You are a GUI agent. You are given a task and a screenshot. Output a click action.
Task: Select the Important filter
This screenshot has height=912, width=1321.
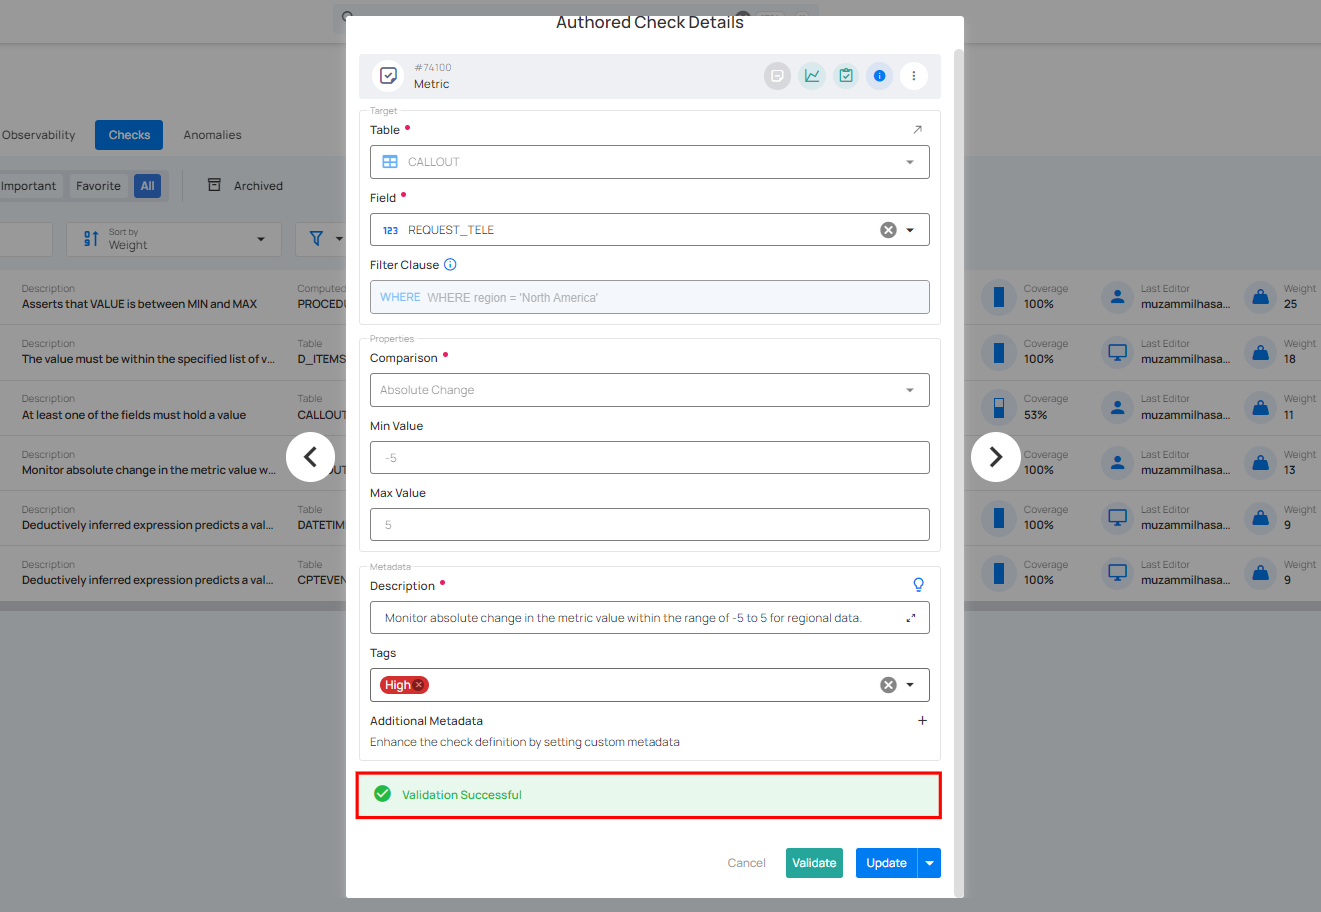pyautogui.click(x=29, y=186)
